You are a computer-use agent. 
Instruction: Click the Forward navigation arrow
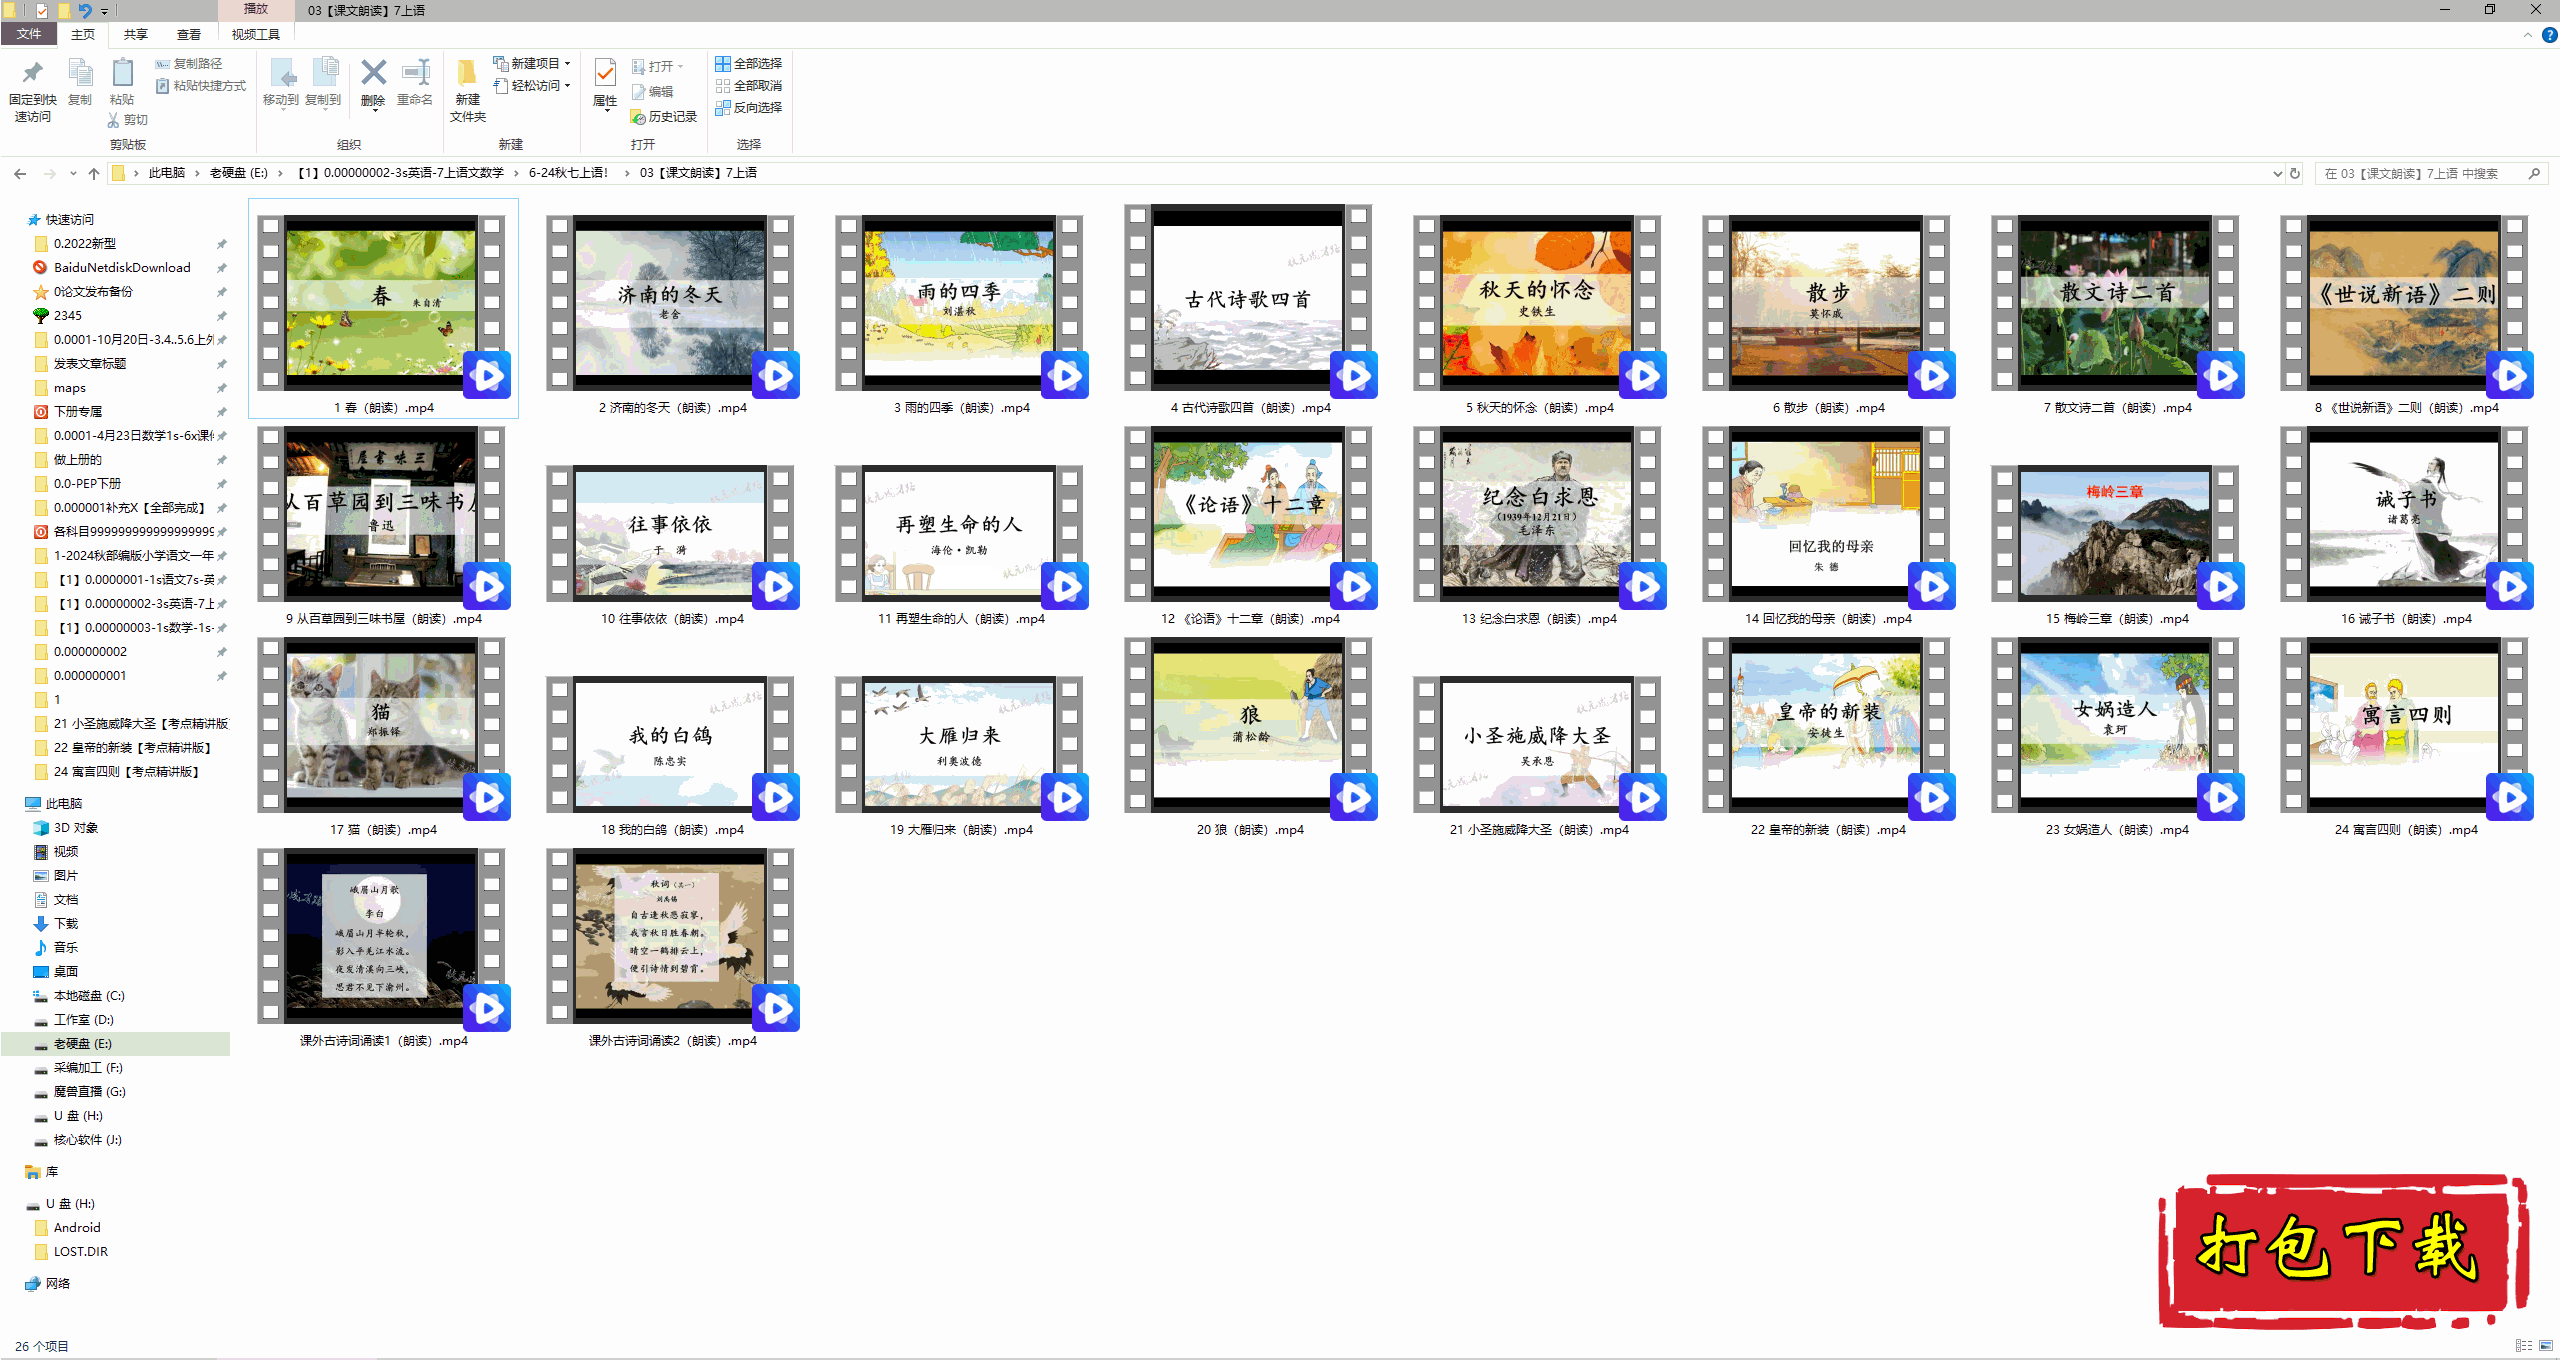(49, 174)
